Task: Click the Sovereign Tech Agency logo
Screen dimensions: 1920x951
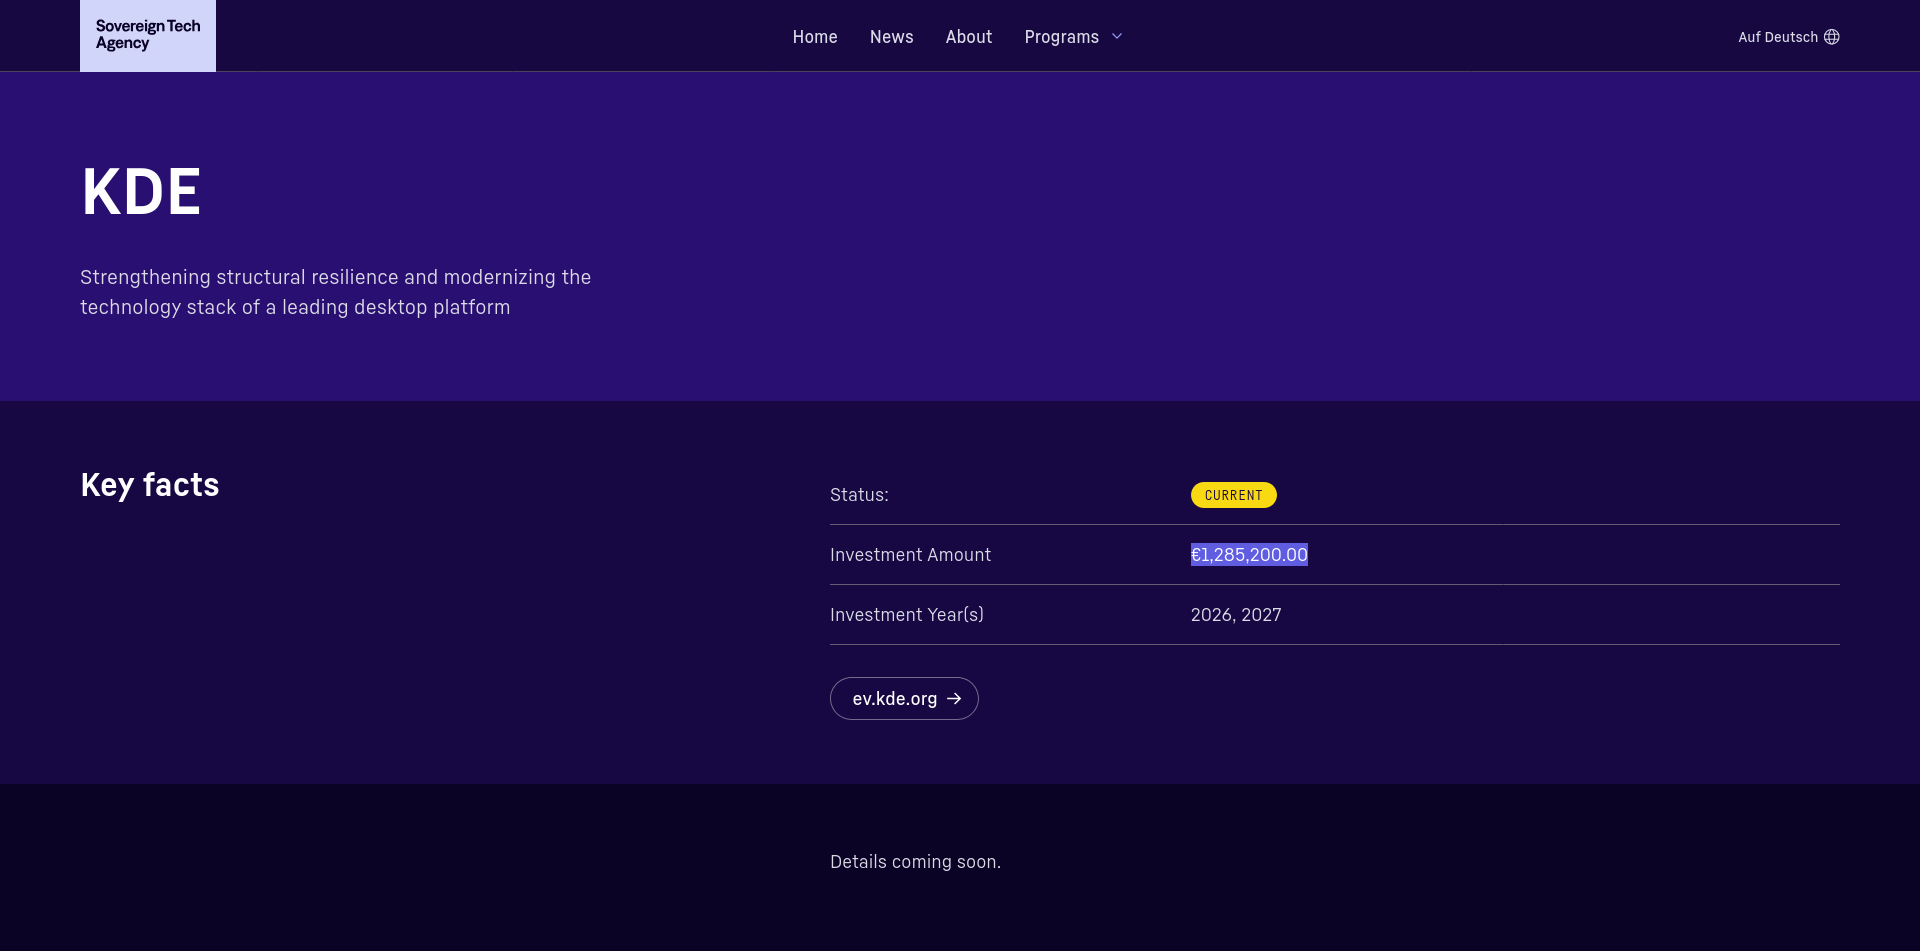Action: point(148,35)
